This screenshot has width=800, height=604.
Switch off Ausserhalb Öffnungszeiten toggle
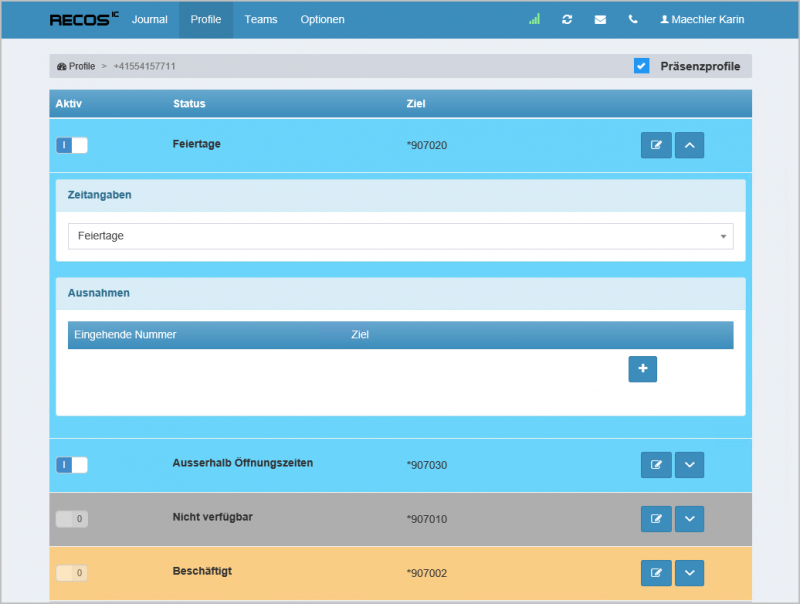click(x=72, y=465)
